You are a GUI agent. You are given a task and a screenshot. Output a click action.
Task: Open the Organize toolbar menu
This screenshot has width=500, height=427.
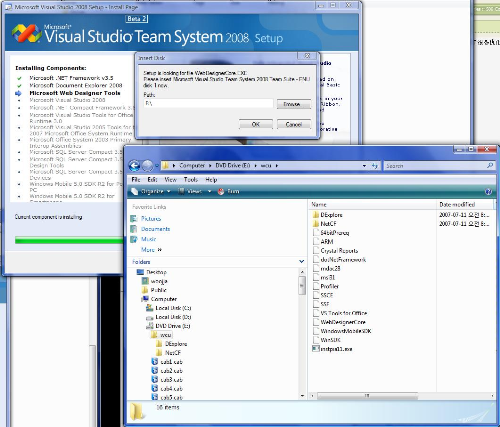(151, 191)
